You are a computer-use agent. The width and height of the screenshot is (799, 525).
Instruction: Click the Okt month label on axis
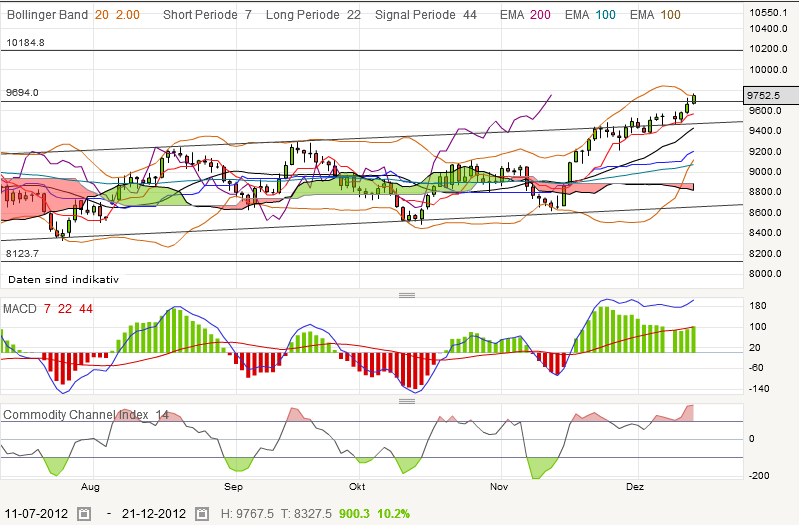click(357, 487)
